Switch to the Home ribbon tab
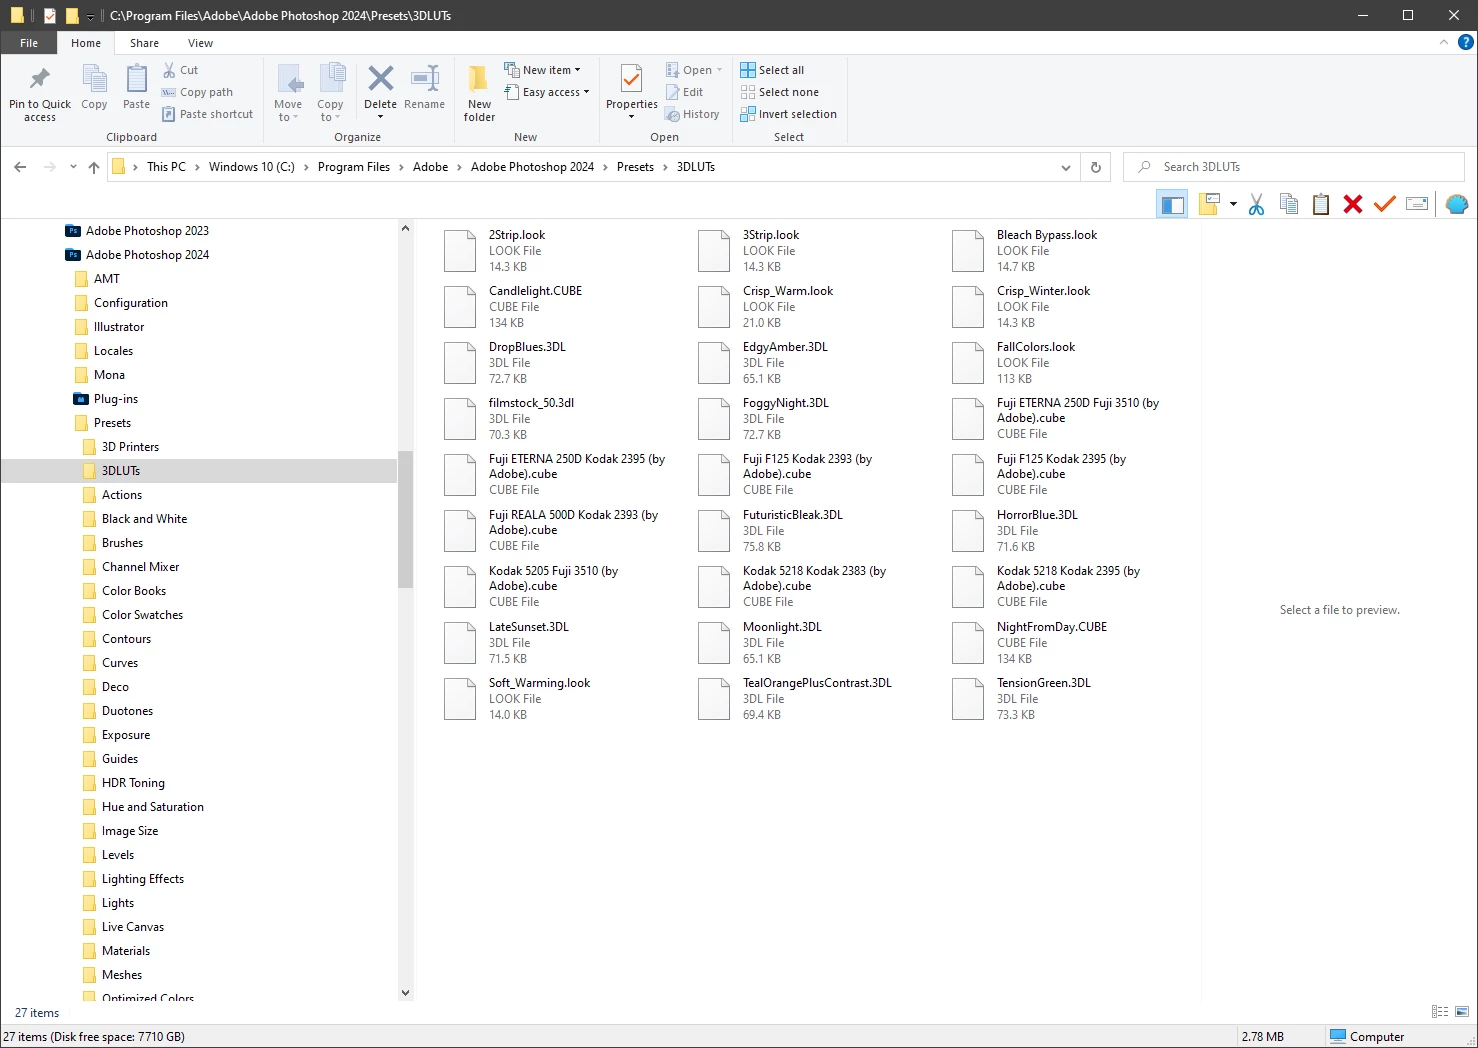This screenshot has width=1478, height=1048. click(x=86, y=43)
